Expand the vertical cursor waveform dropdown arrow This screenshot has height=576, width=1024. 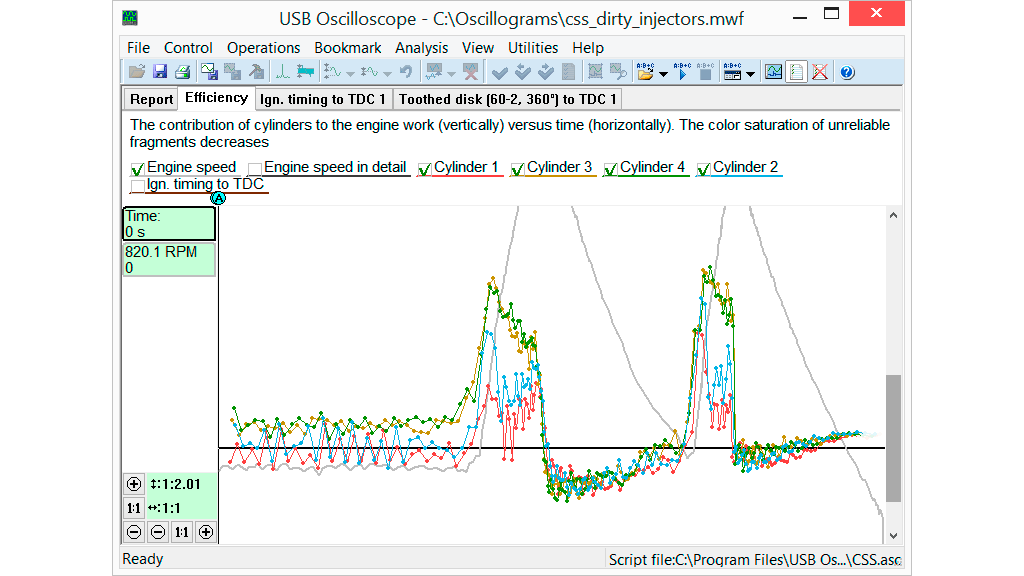pos(351,74)
